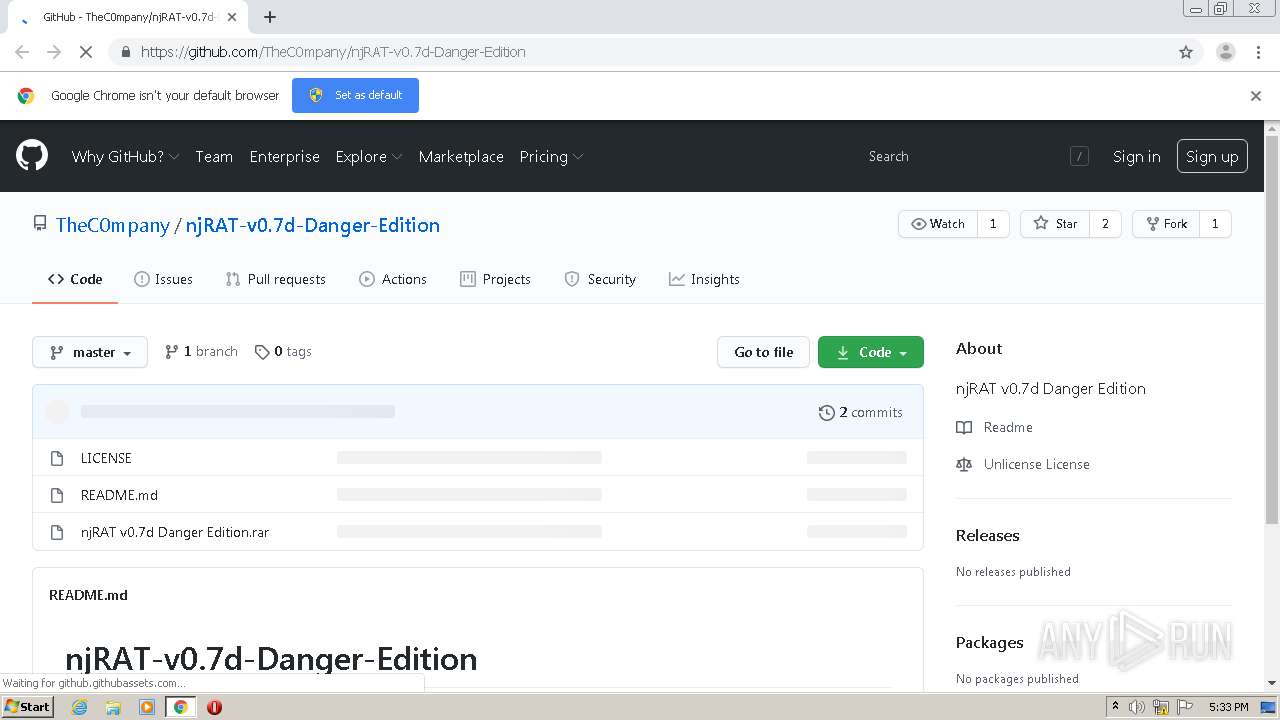Screen dimensions: 1280x720
Task: View site security padlock info
Action: click(x=125, y=52)
